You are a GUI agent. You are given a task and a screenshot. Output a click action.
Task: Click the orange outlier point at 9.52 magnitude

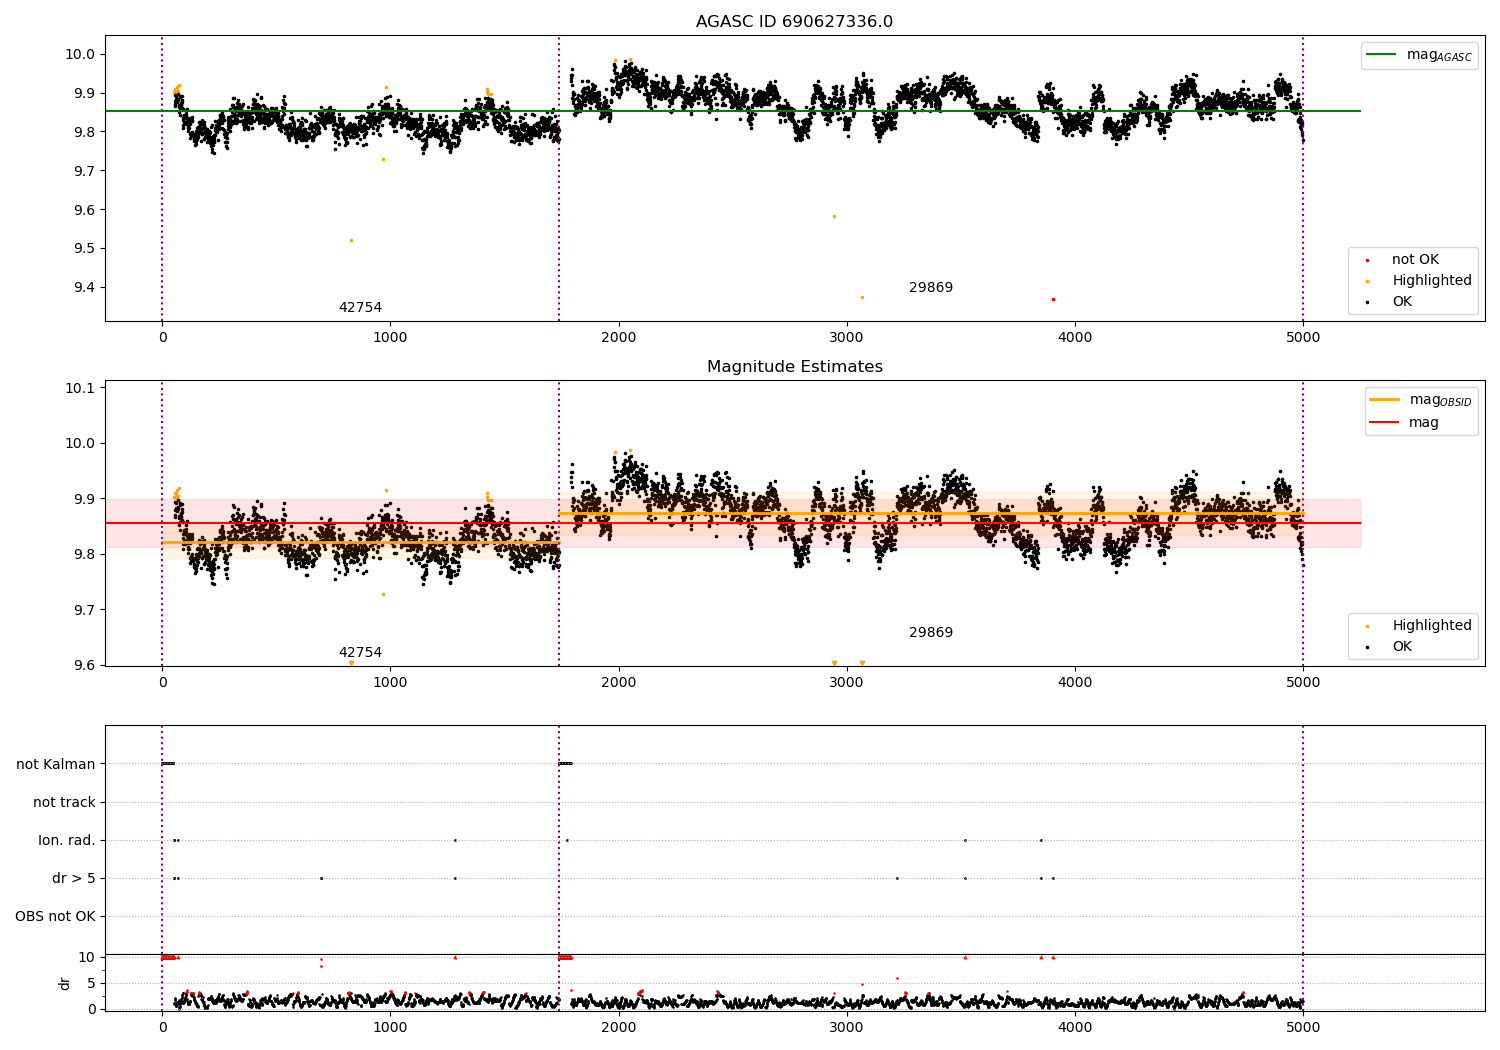pos(351,240)
